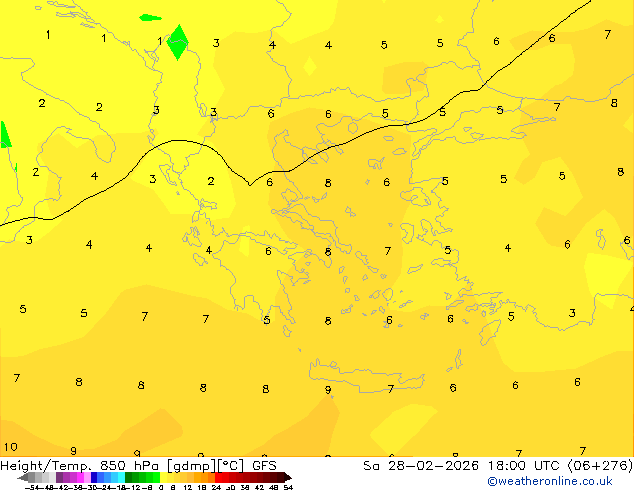Click the legend label 54
This screenshot has width=634, height=490.
288,487
